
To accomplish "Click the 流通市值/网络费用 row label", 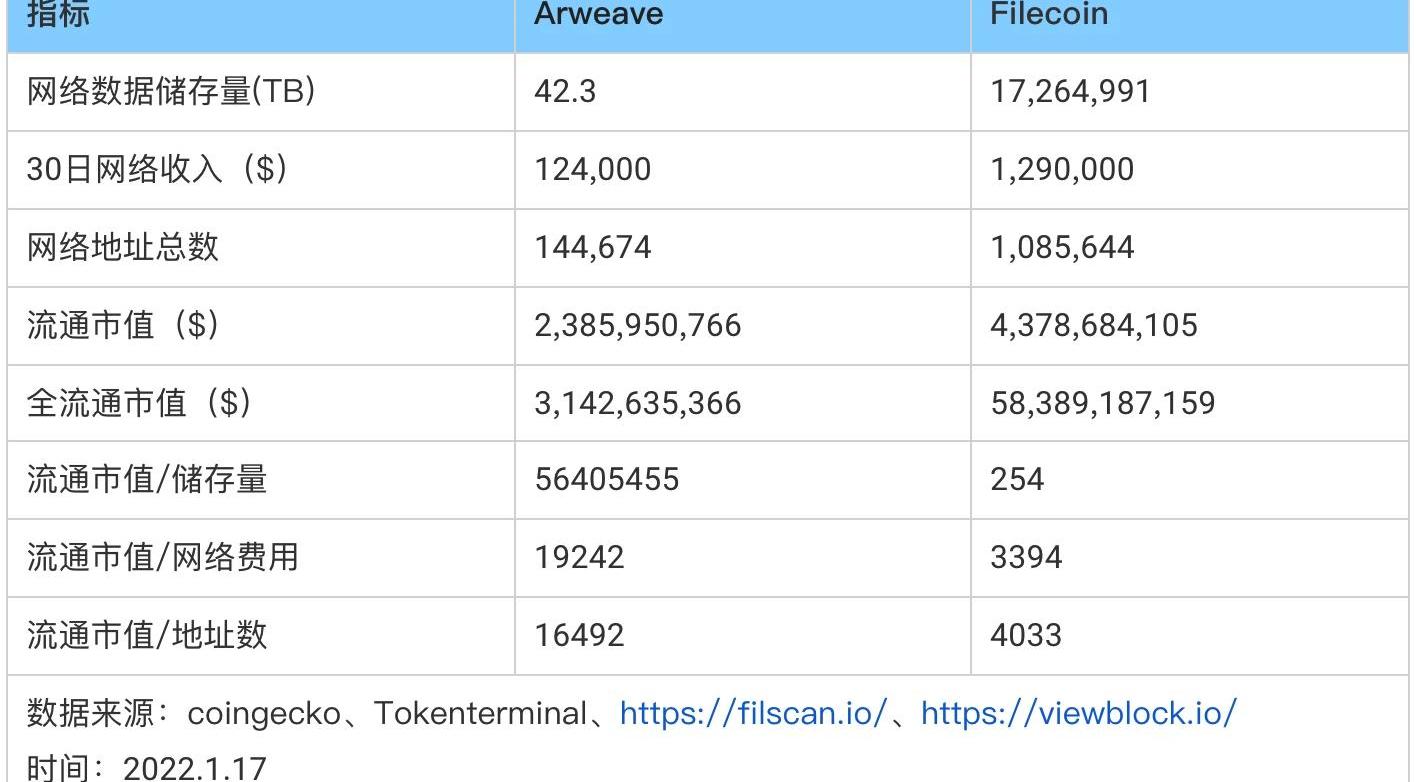I will pos(162,557).
